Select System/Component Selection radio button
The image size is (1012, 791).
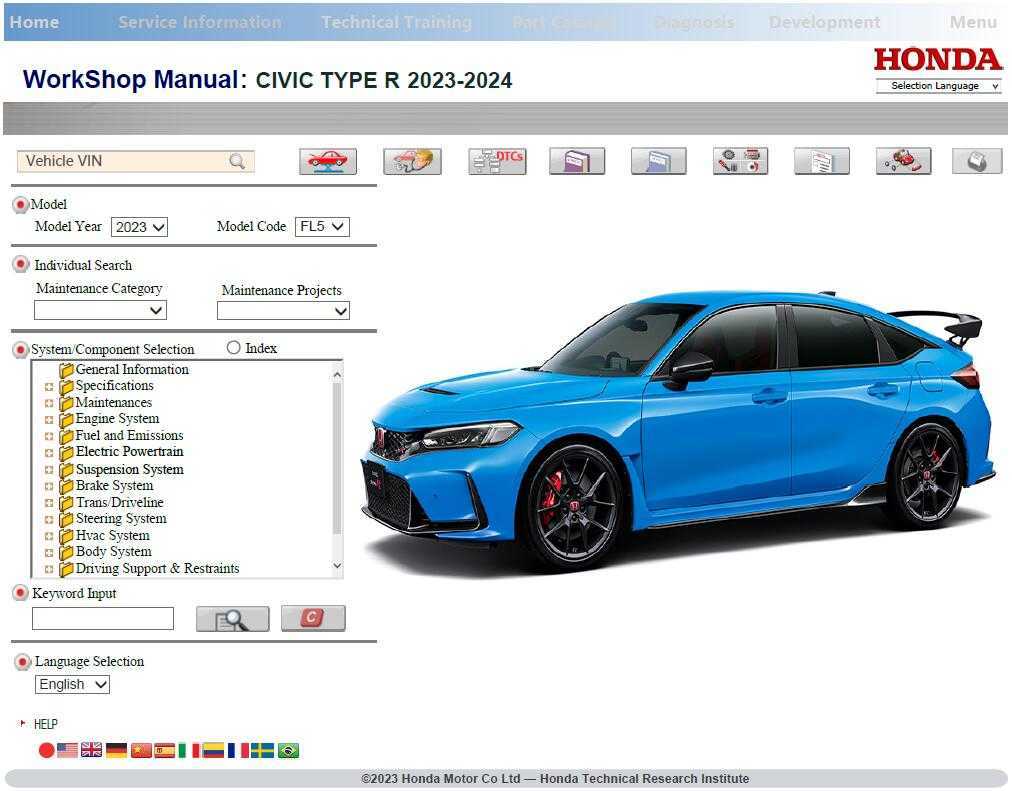pyautogui.click(x=21, y=350)
